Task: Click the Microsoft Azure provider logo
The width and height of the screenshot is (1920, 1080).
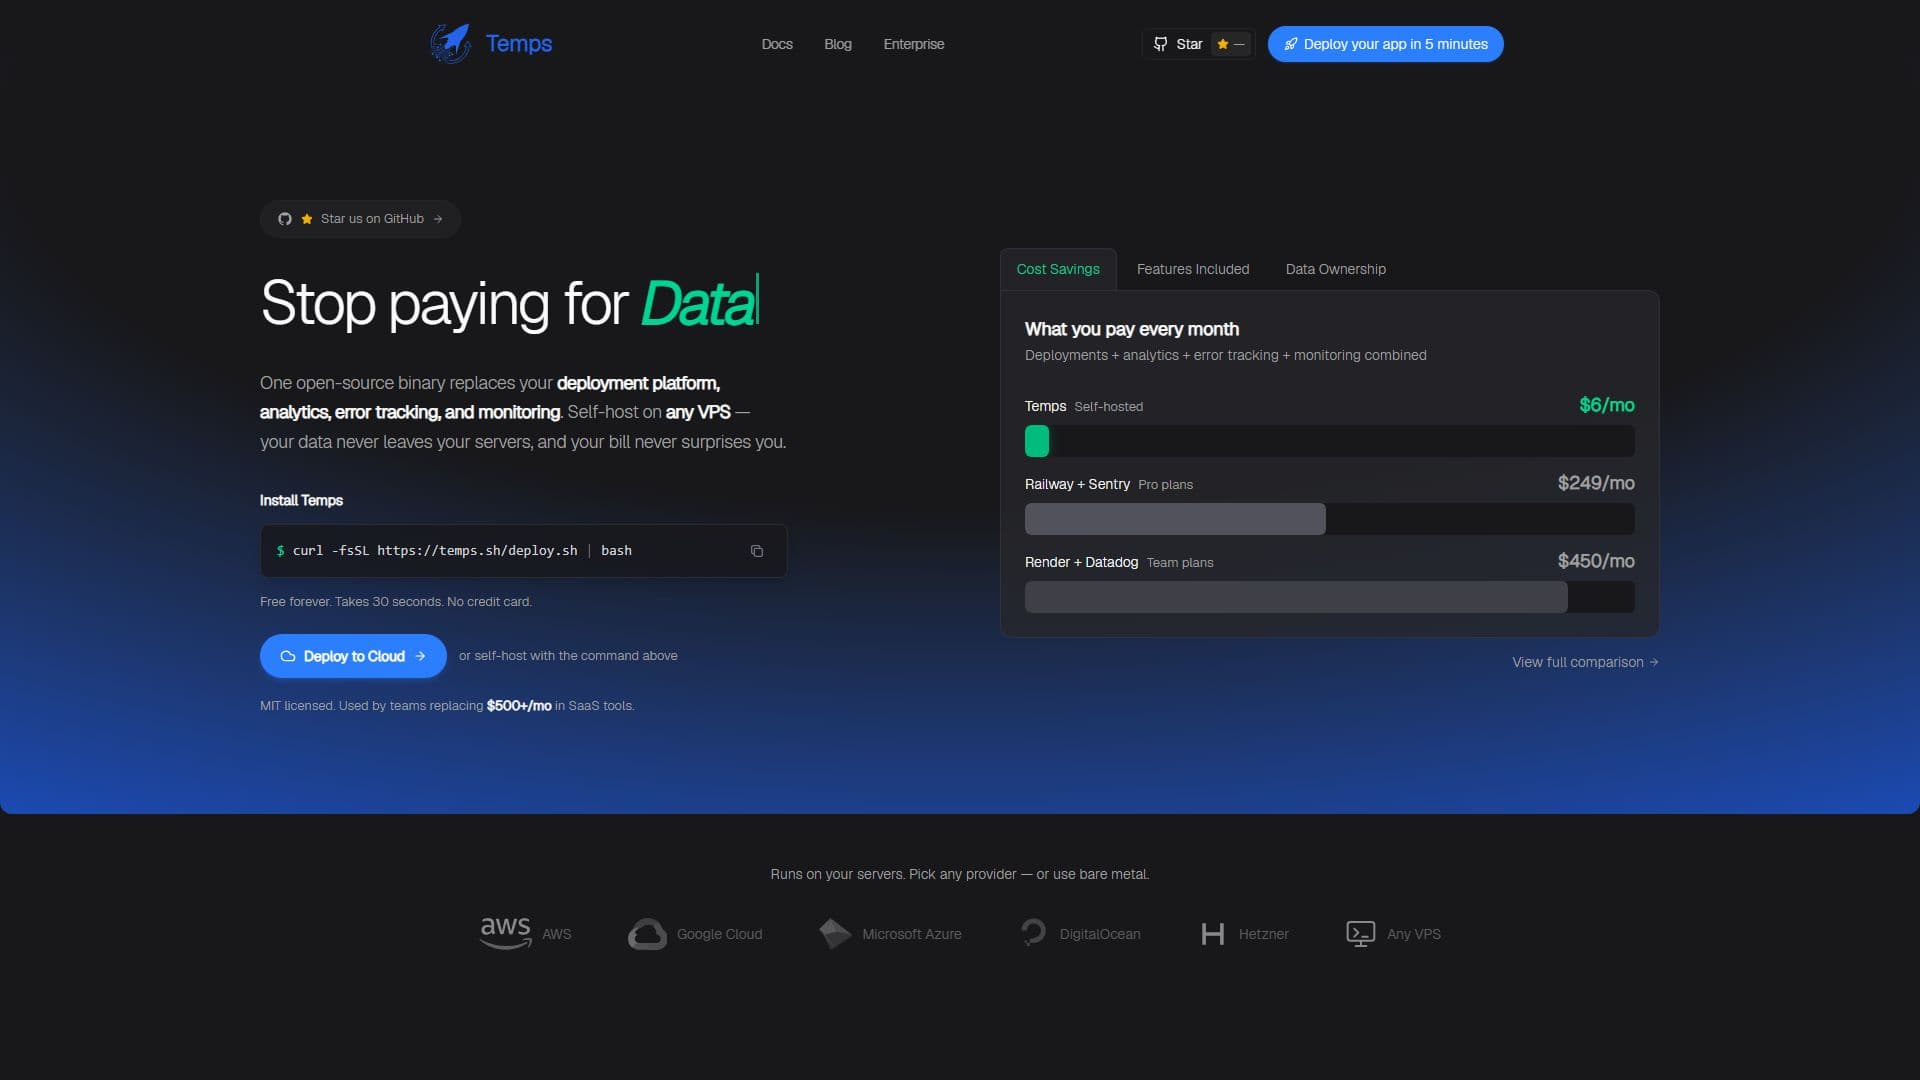Action: 835,933
